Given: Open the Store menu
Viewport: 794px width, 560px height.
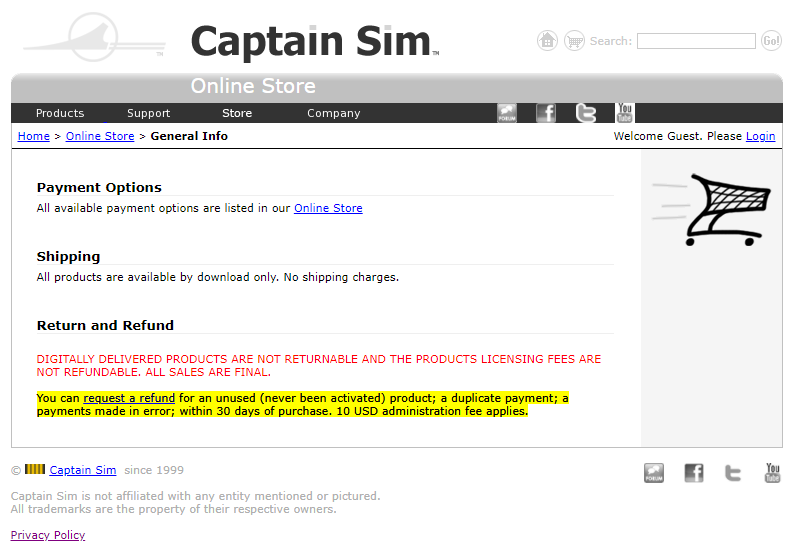Looking at the screenshot, I should pos(237,113).
